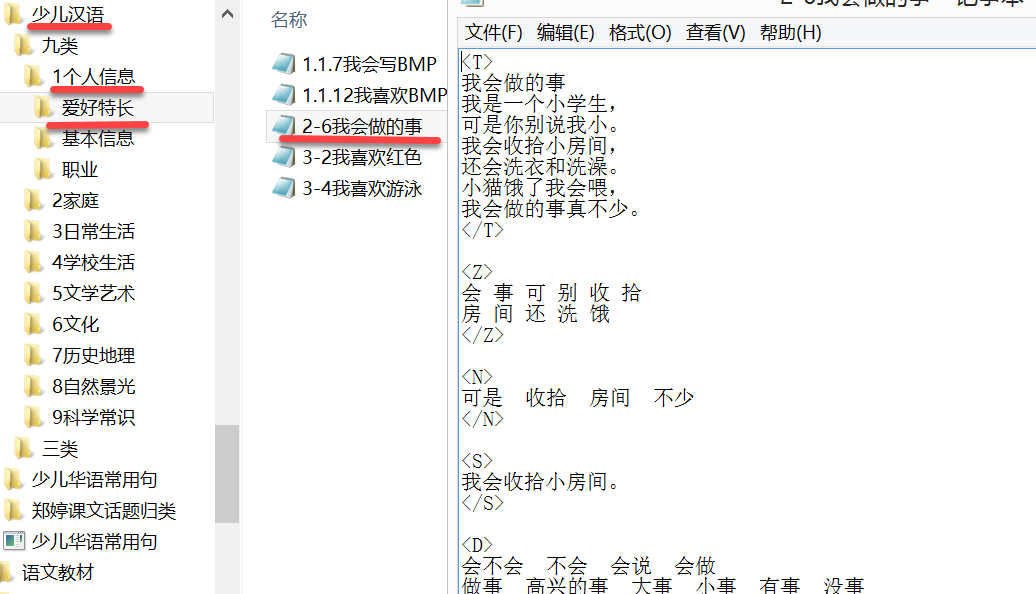1036x594 pixels.
Task: Click the 少儿汉语 folder icon
Action: pyautogui.click(x=13, y=14)
